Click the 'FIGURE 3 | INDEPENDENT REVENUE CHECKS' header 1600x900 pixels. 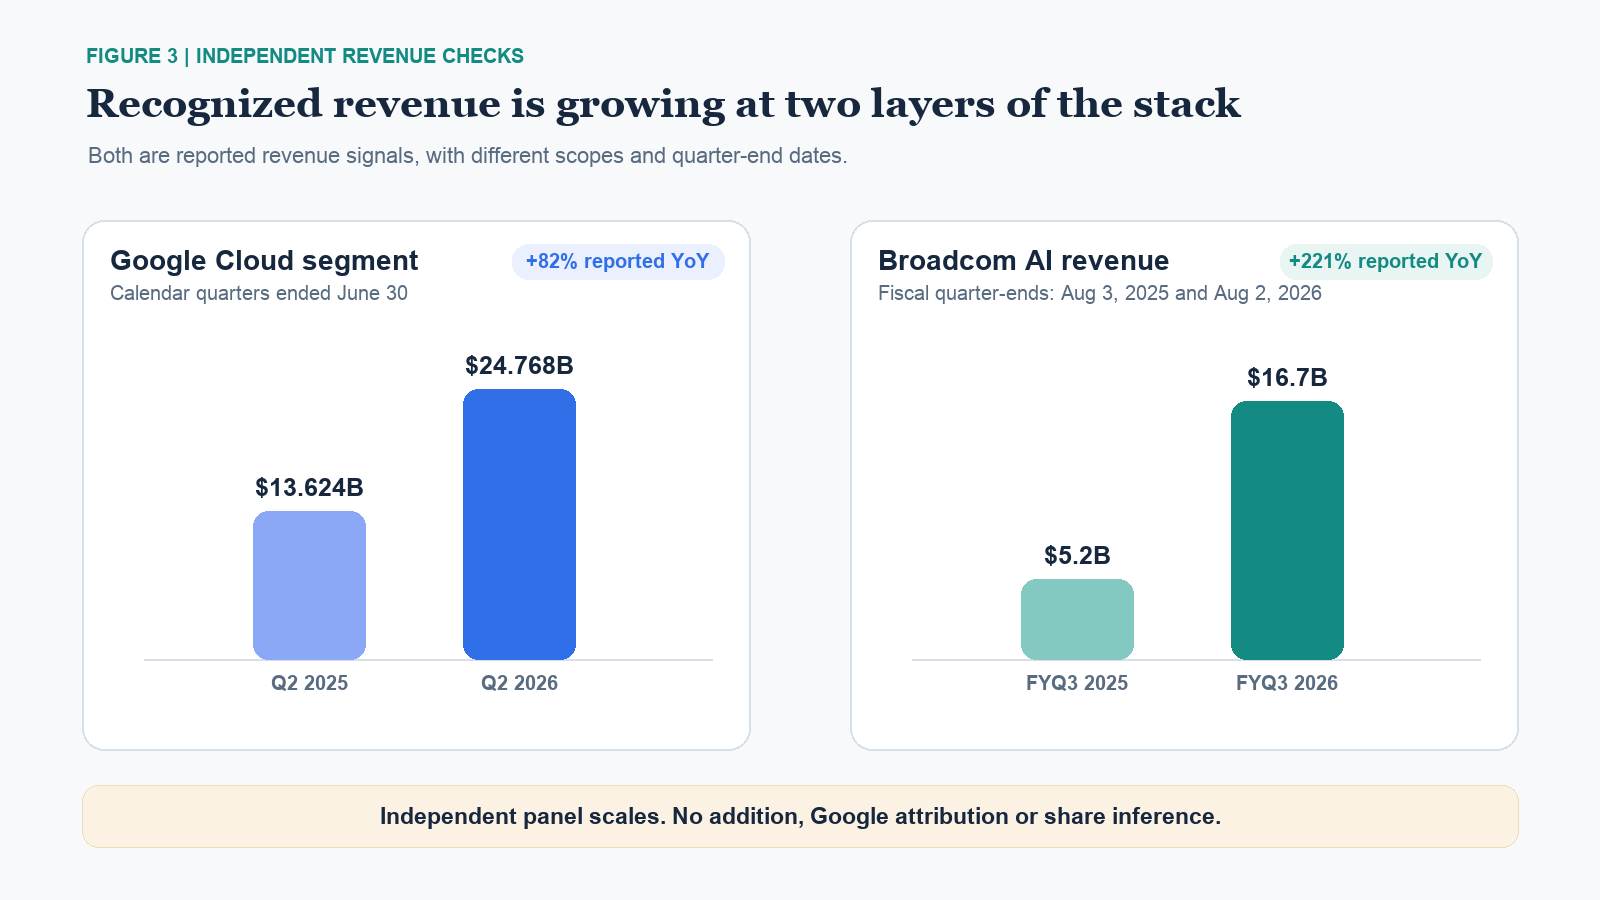coord(305,56)
